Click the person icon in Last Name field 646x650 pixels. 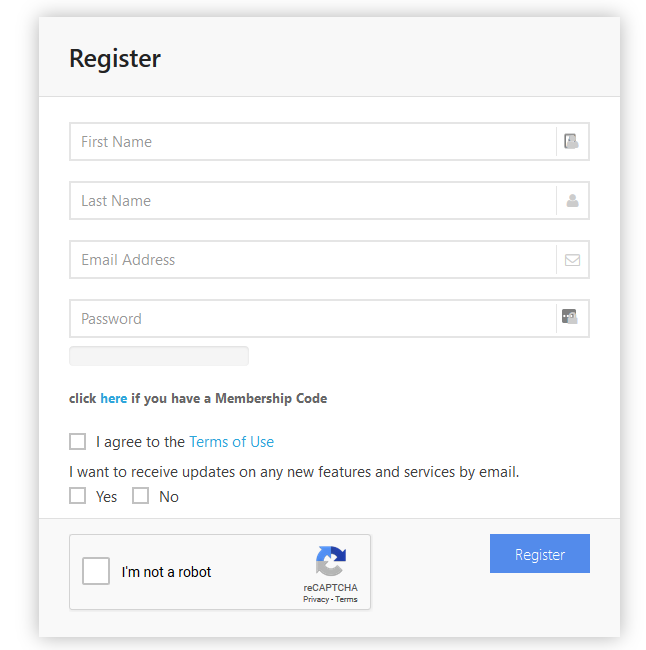(573, 201)
